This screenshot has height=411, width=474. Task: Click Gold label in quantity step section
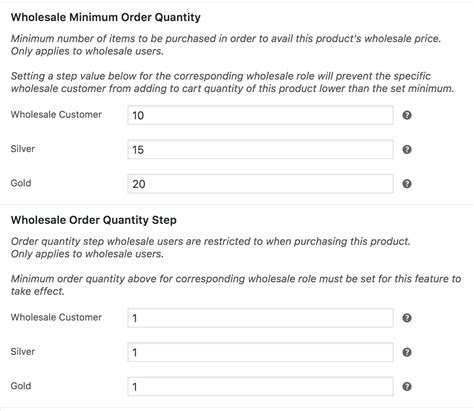point(21,386)
